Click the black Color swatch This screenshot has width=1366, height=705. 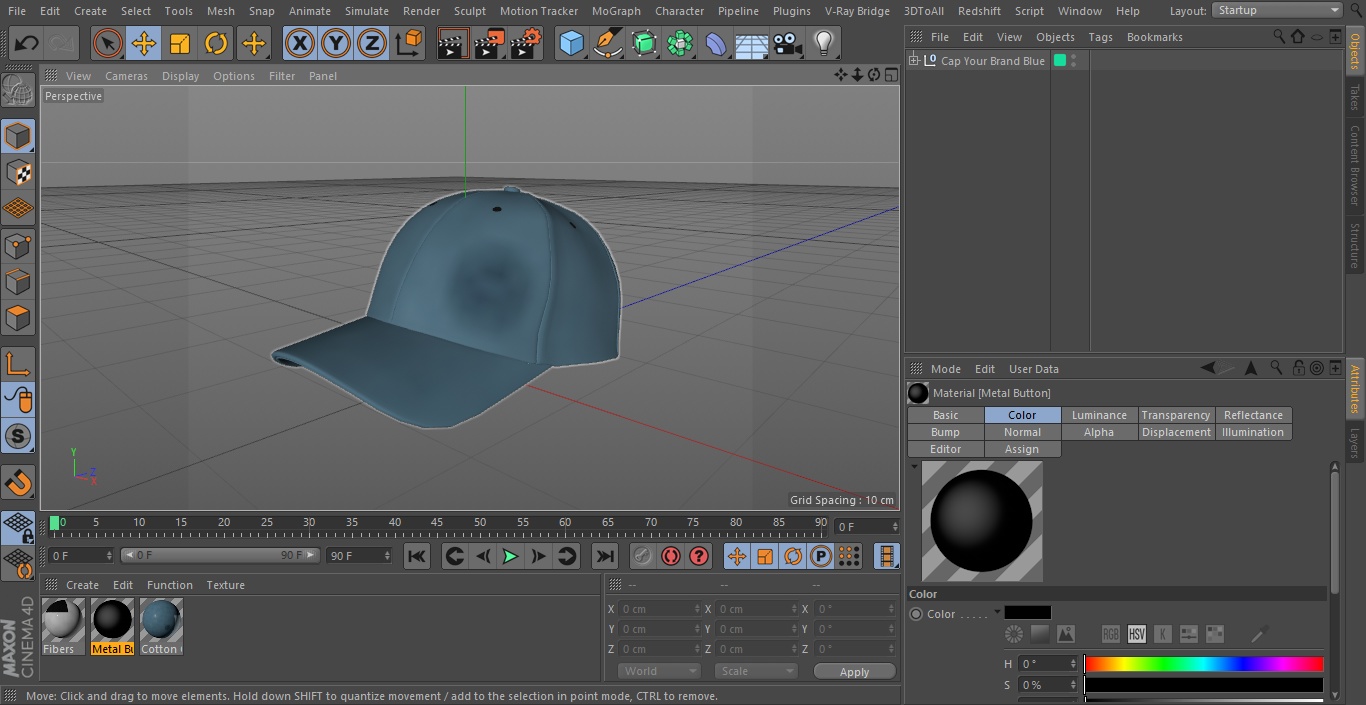coord(1027,613)
